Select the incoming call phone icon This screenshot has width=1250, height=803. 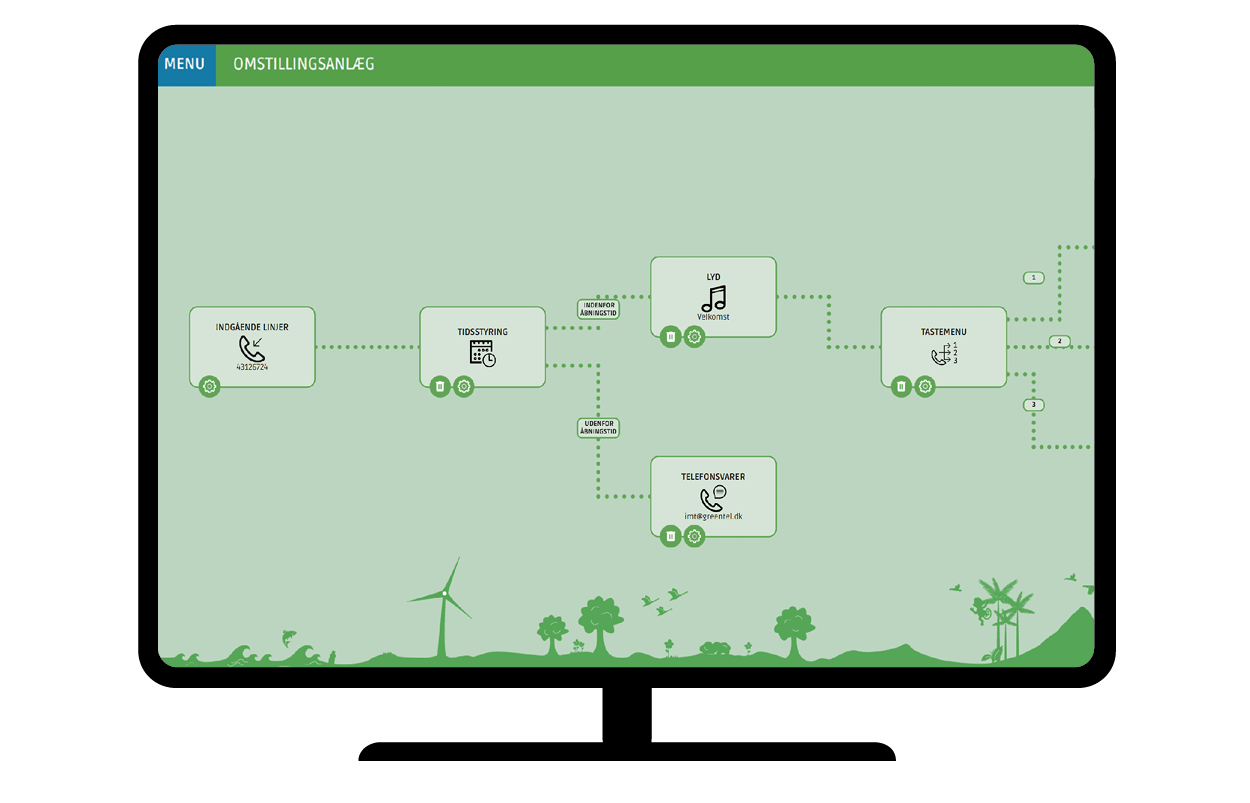coord(252,348)
